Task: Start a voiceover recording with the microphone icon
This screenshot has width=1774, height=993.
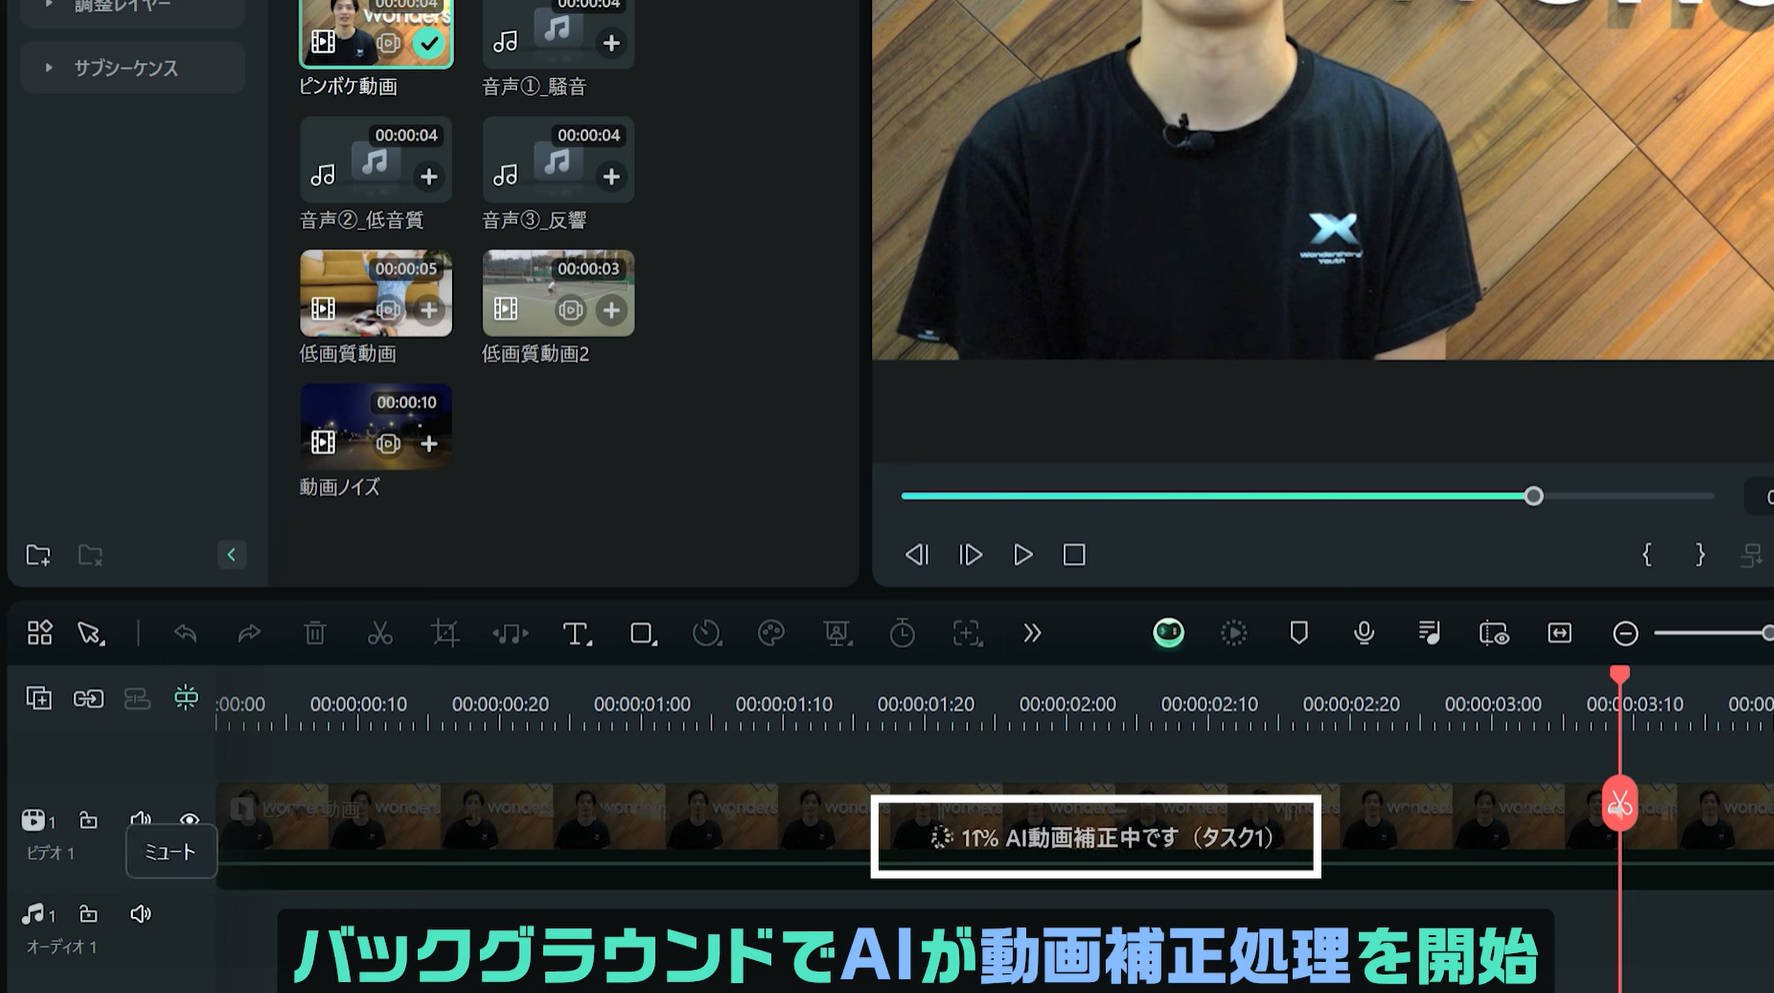Action: (x=1363, y=633)
